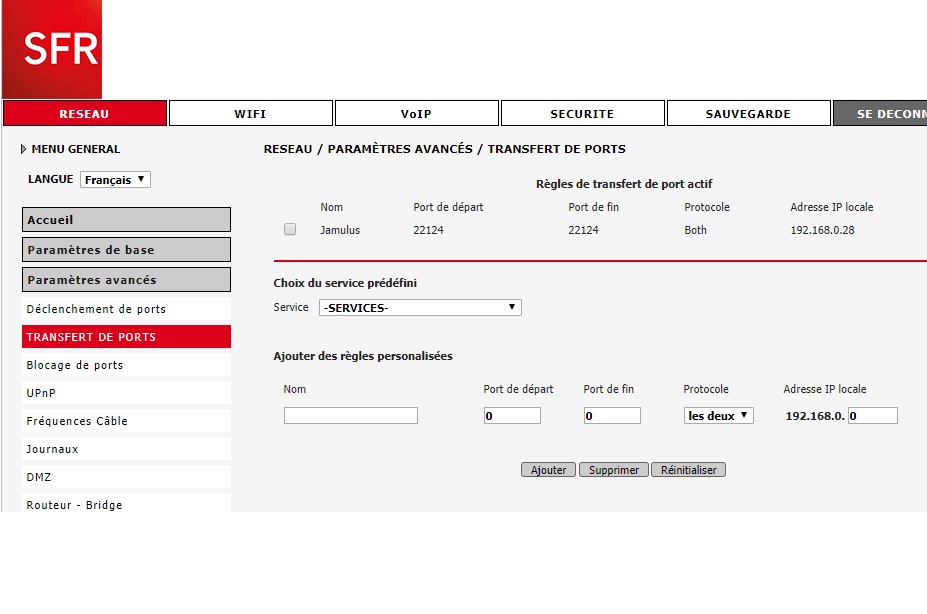Click the SFR logo
Image resolution: width=927 pixels, height=614 pixels.
click(51, 49)
